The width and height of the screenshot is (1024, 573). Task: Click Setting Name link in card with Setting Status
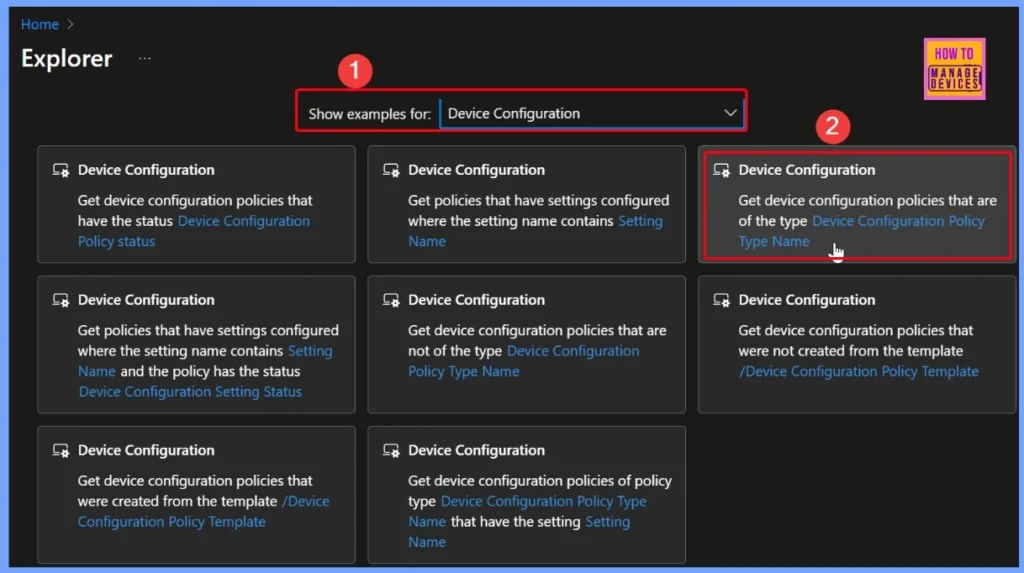coord(205,361)
